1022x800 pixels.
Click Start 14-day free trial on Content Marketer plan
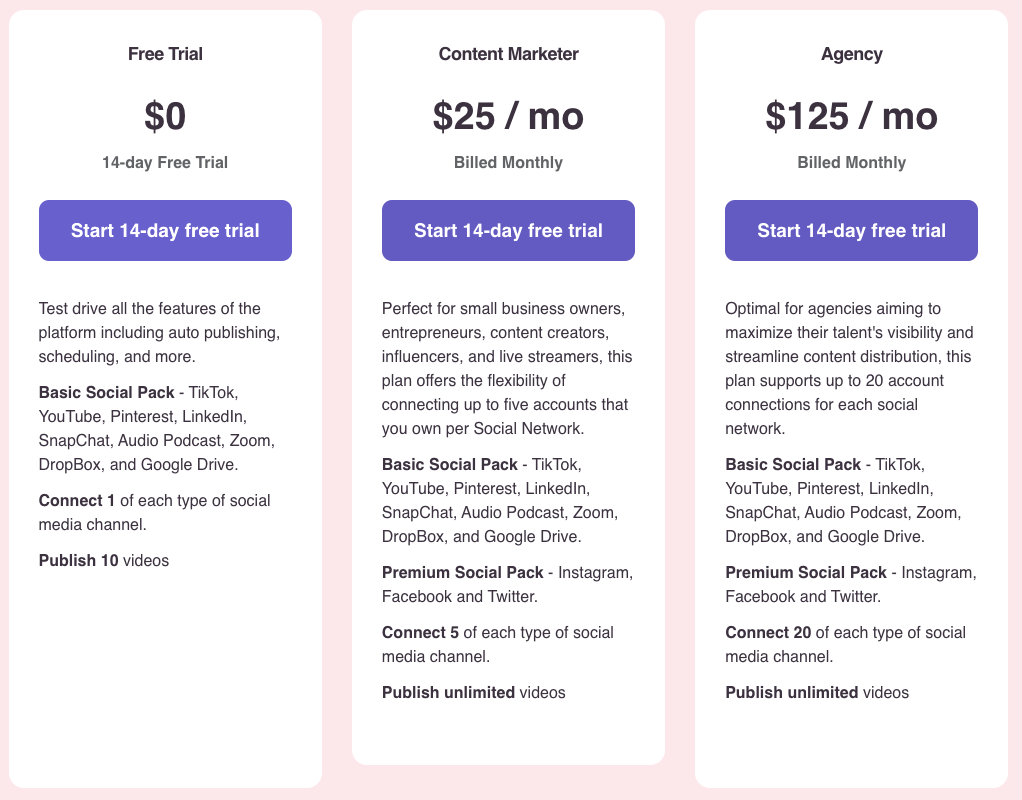pos(508,230)
